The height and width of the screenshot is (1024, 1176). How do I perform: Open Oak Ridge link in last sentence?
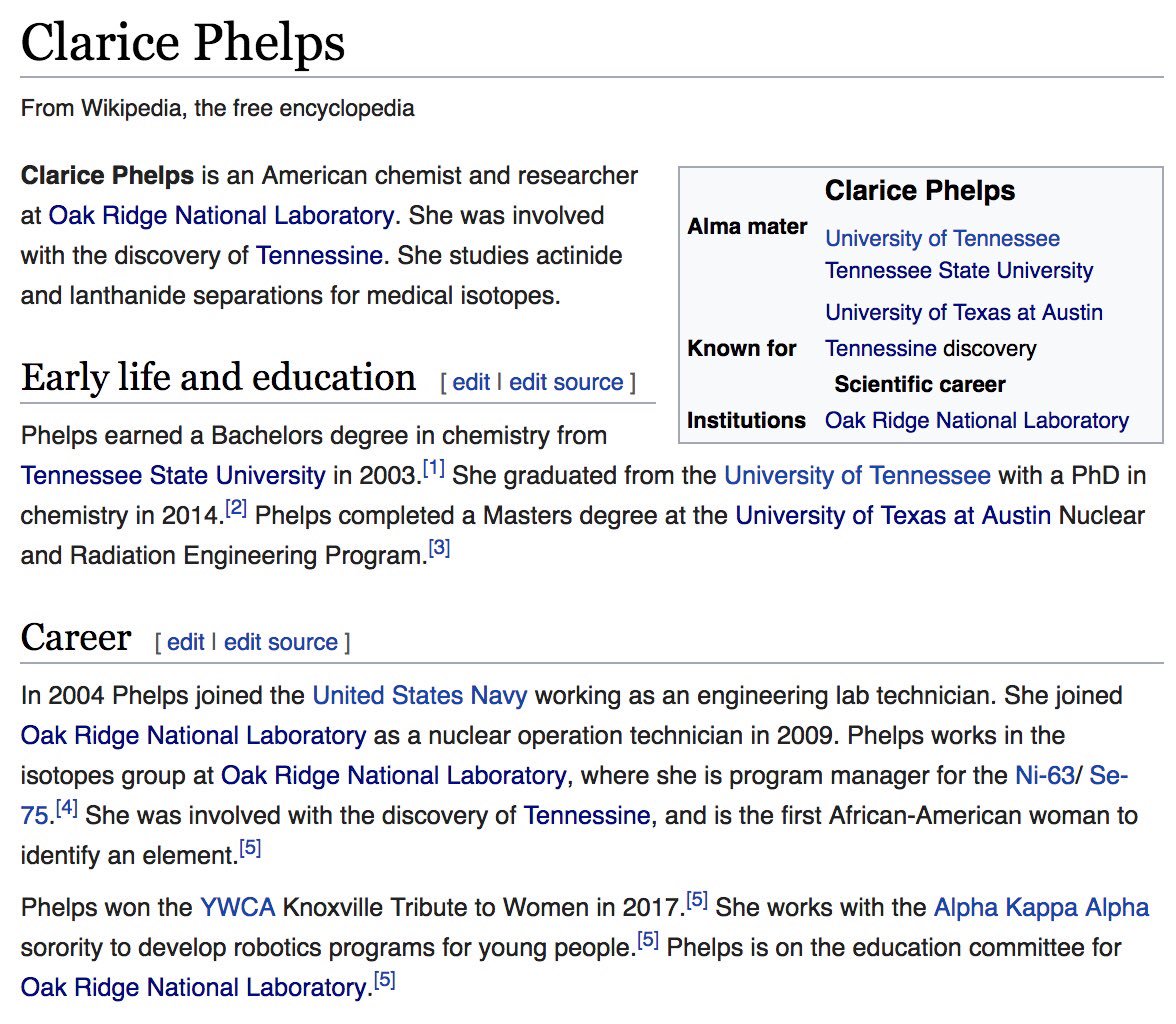click(x=194, y=987)
